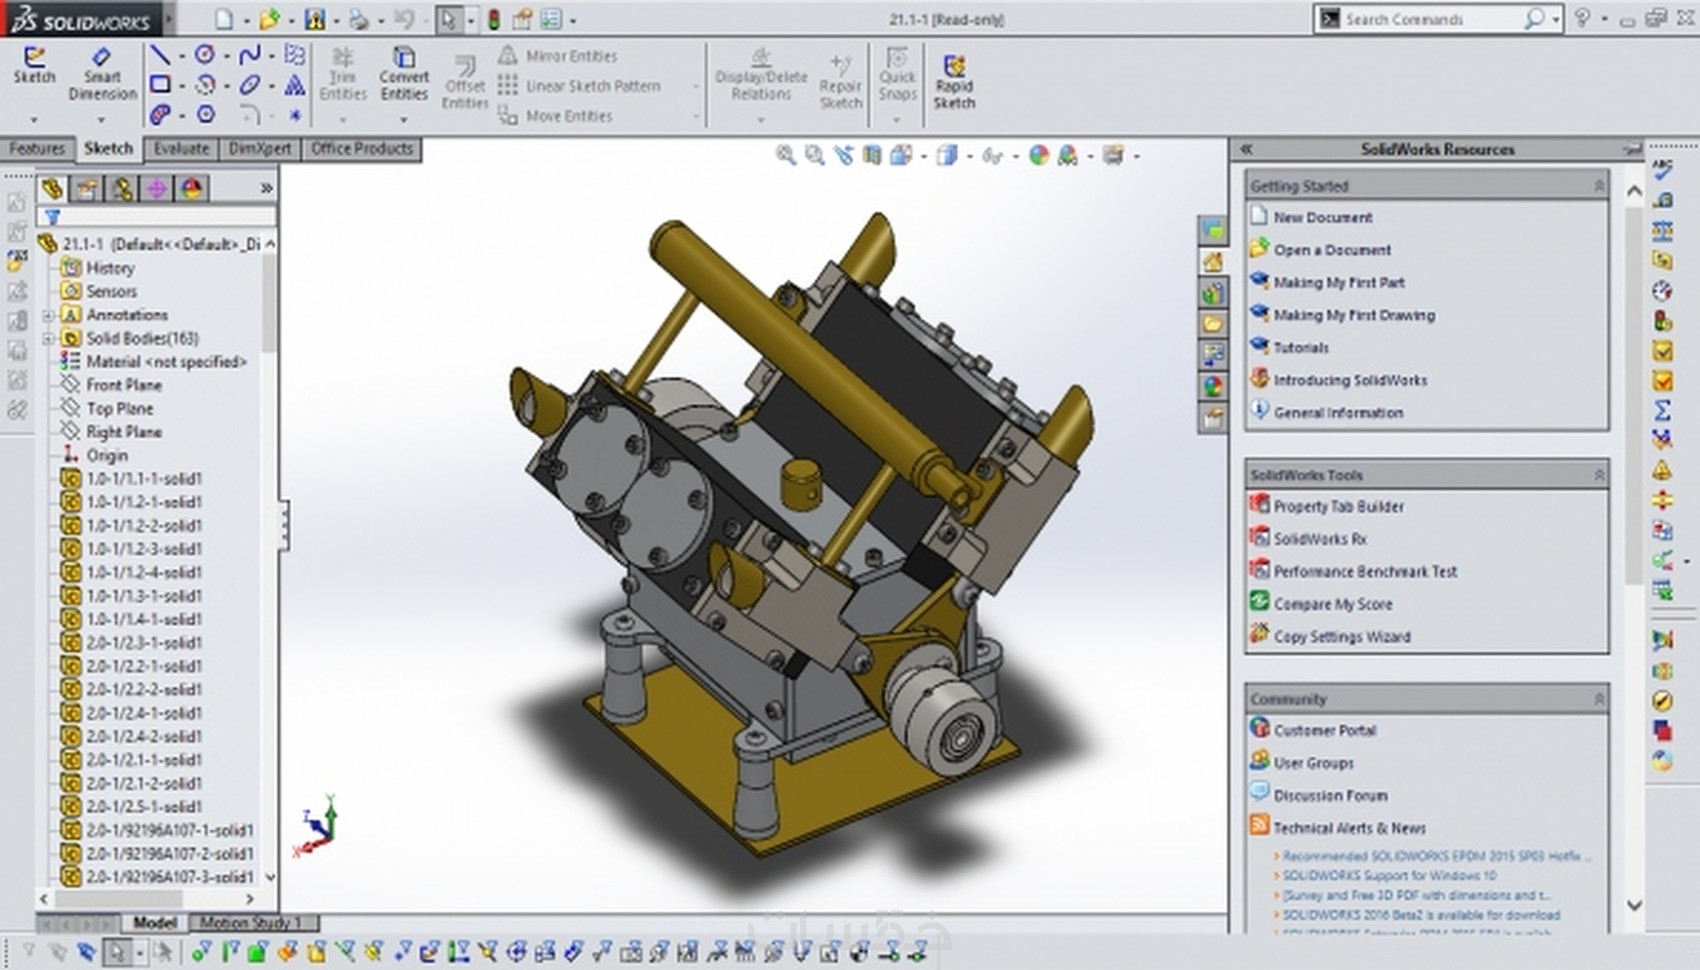Open Display/Delete Relations tool

click(x=761, y=74)
